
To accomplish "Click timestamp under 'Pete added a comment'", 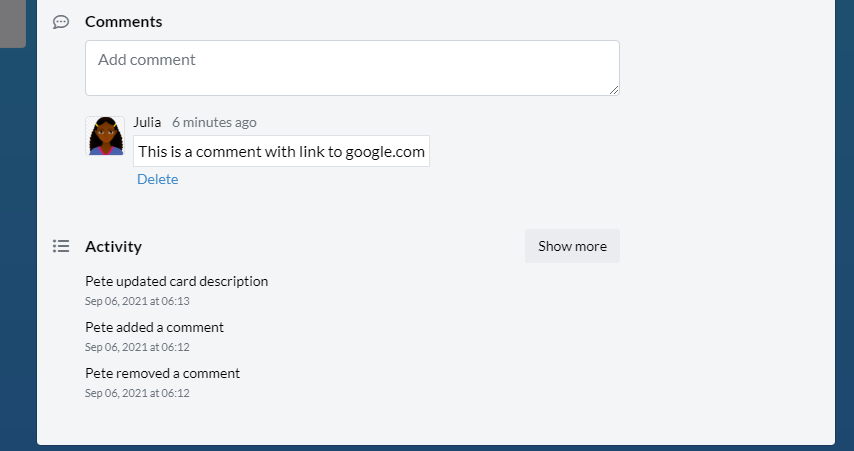I will pyautogui.click(x=137, y=347).
